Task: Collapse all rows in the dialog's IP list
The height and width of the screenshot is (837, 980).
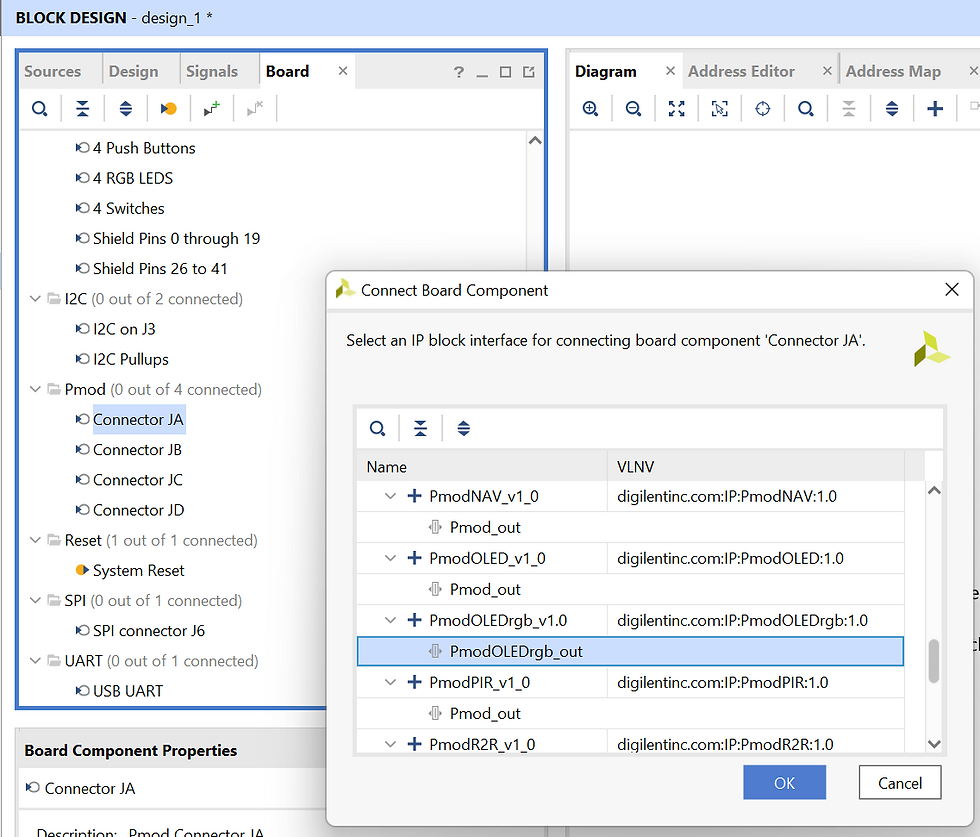Action: pos(421,428)
